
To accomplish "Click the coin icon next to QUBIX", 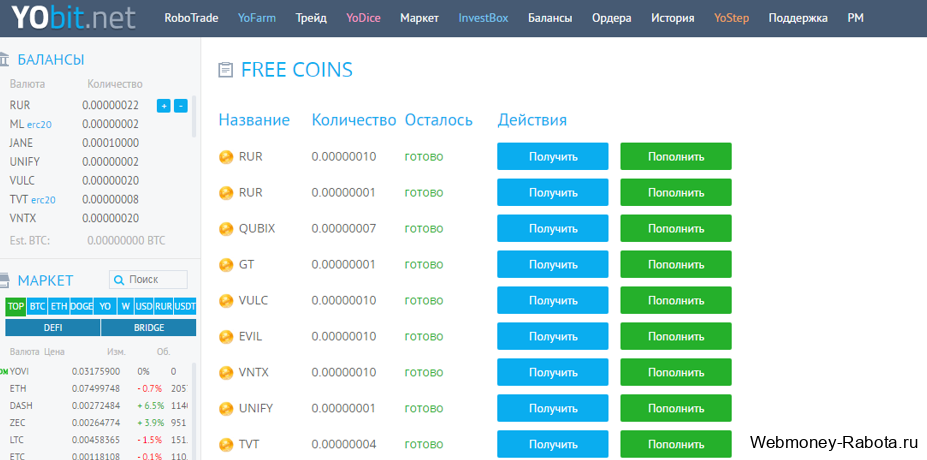I will click(226, 229).
